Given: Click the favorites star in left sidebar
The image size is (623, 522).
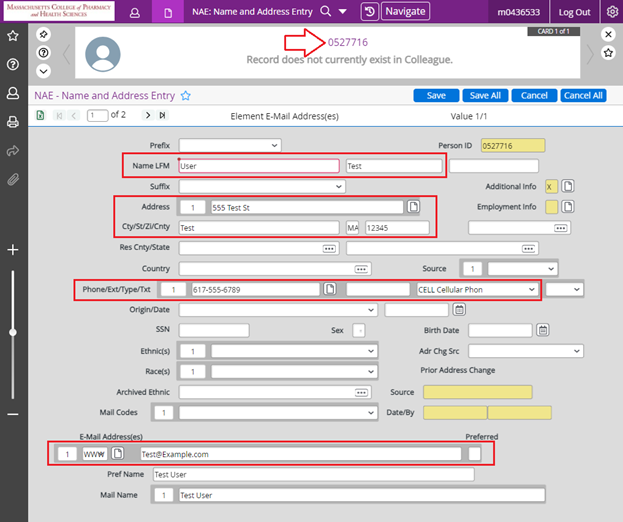Looking at the screenshot, I should click(x=13, y=36).
